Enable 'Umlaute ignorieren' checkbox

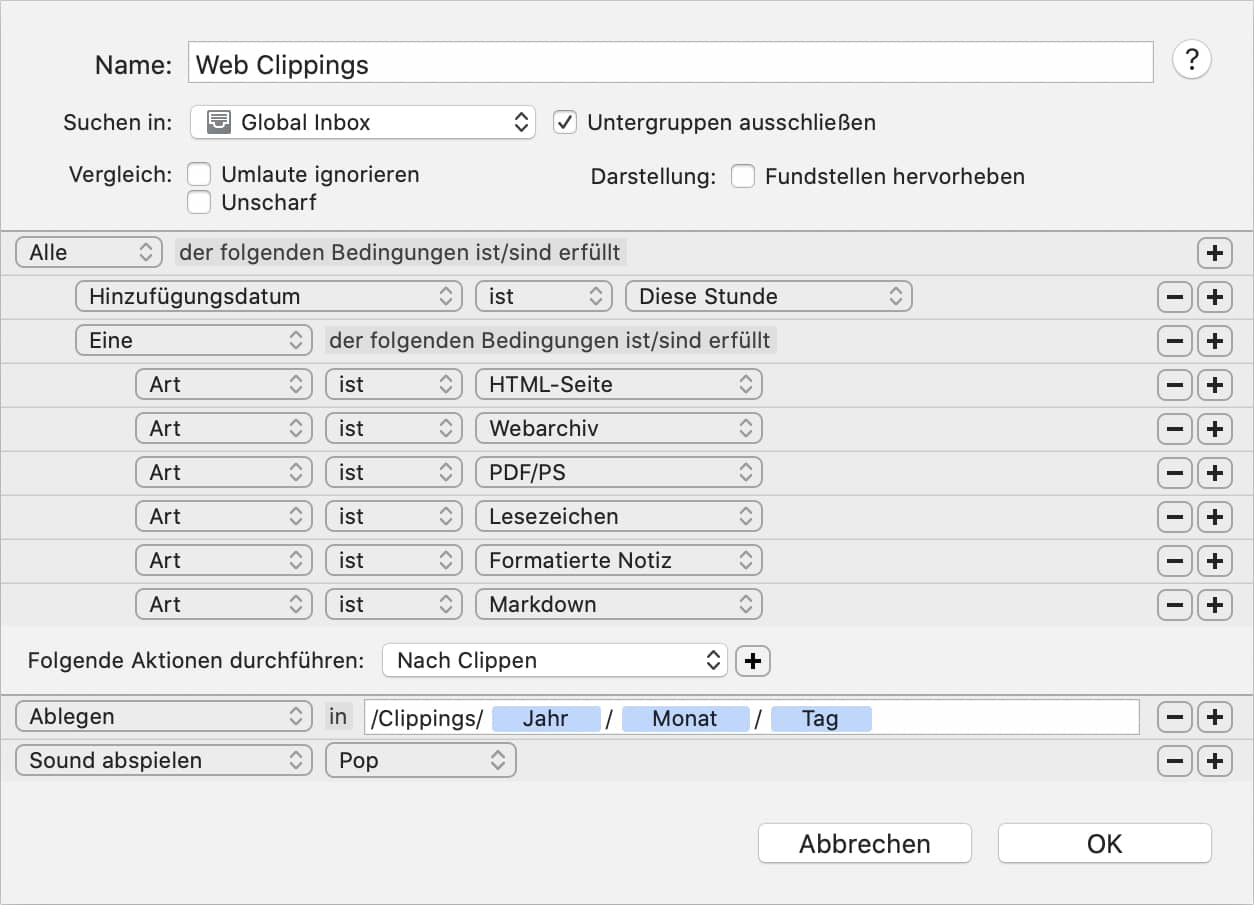200,175
